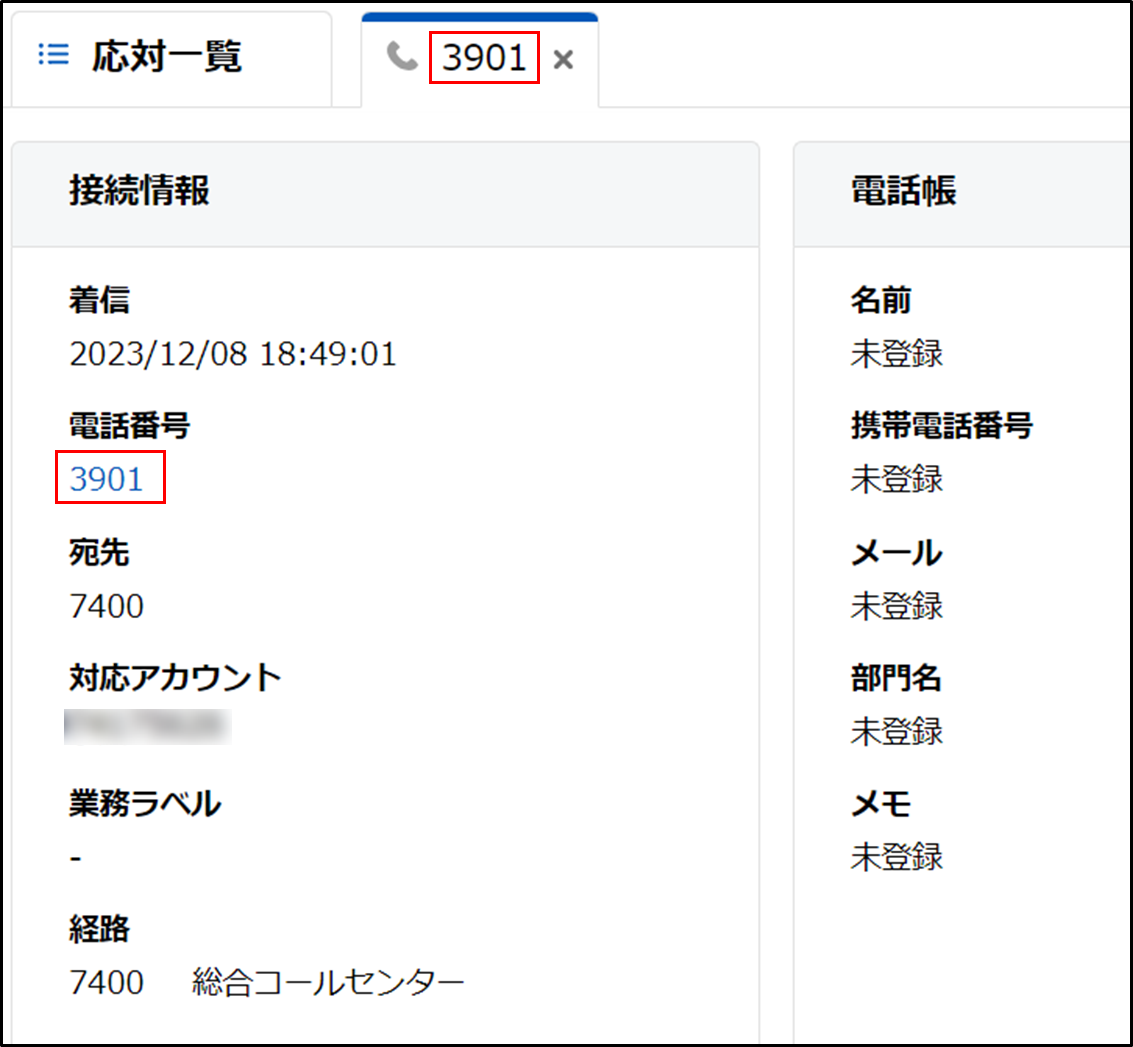Click the 経路 field label

click(x=99, y=930)
